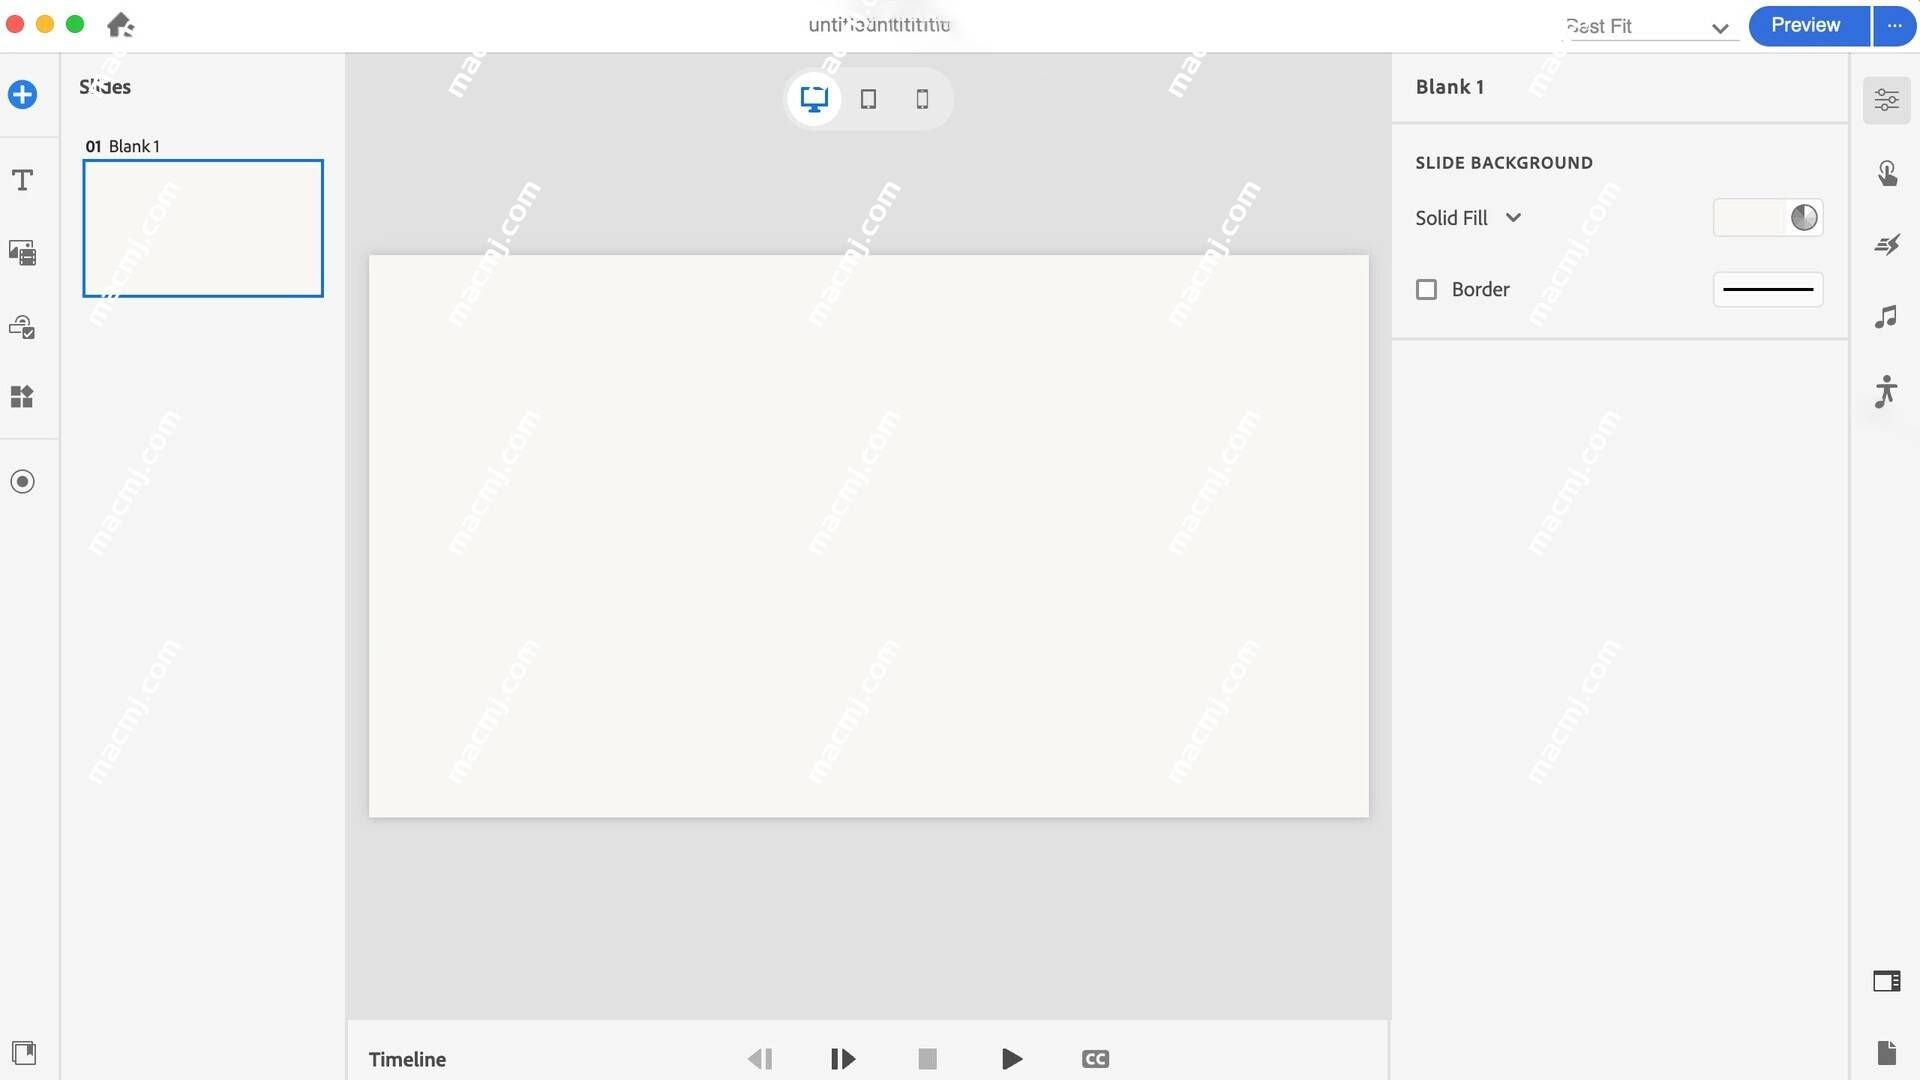The width and height of the screenshot is (1920, 1080).
Task: Open the Widgets grid icon
Action: [22, 397]
